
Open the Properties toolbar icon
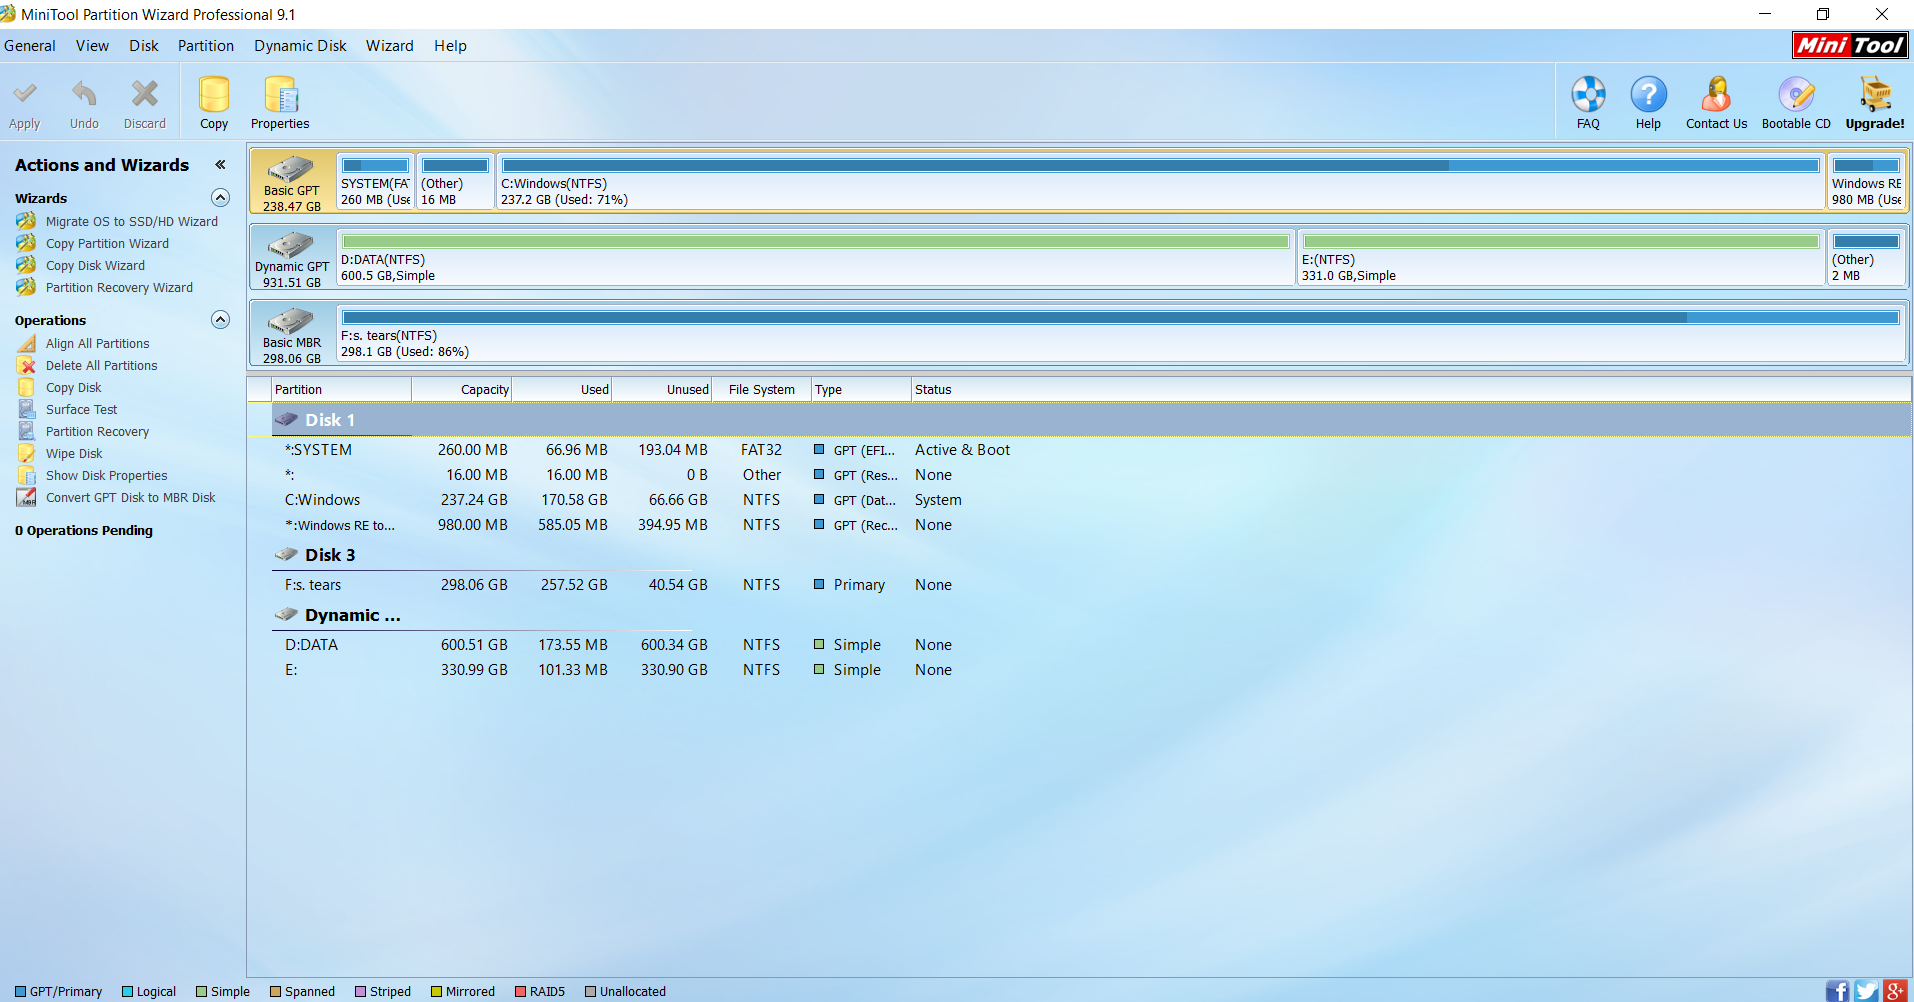[281, 95]
